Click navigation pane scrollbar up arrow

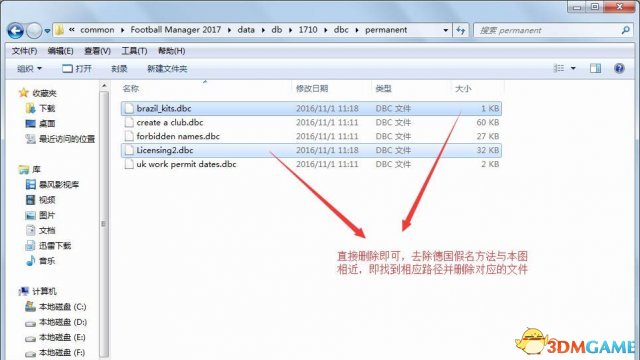coord(104,86)
